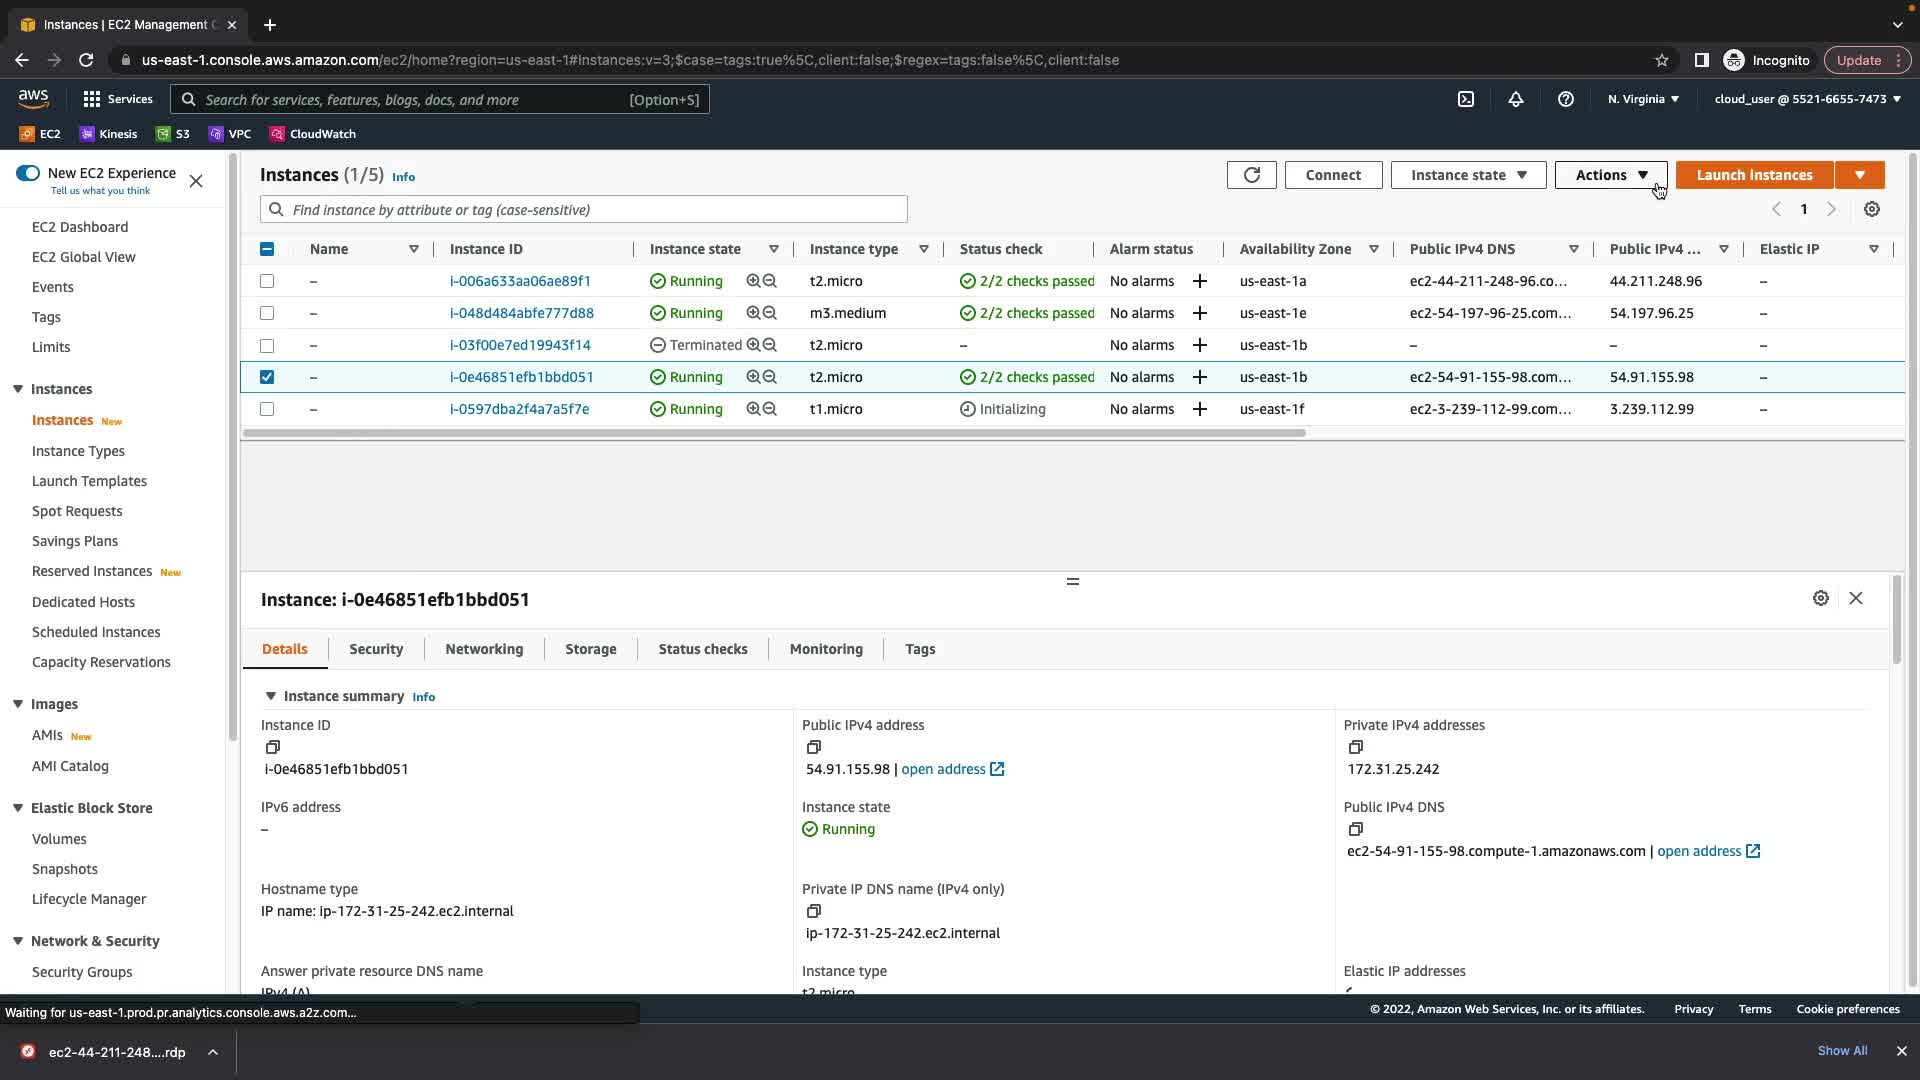Expand the Instance state dropdown
Image resolution: width=1920 pixels, height=1080 pixels.
coord(1467,175)
